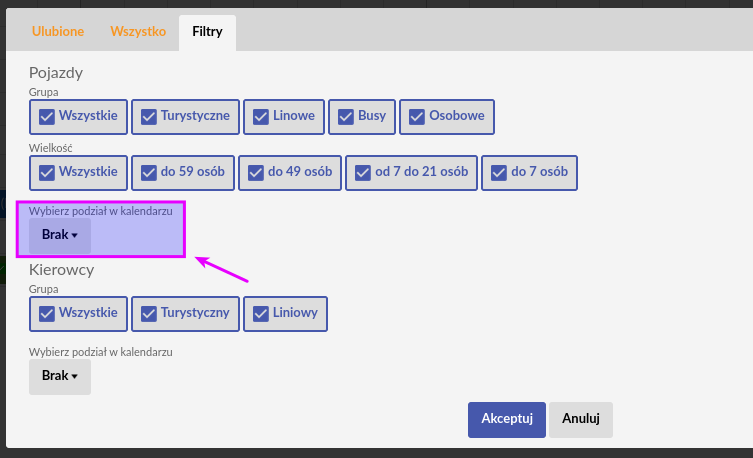Toggle the do 7 osób checkbox
The height and width of the screenshot is (458, 753).
tap(530, 173)
